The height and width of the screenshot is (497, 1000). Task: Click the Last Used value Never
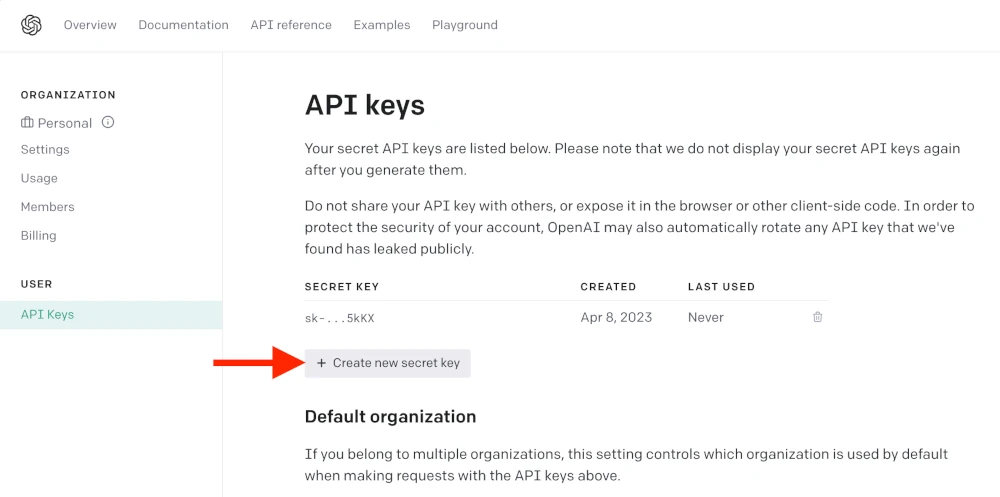[x=705, y=317]
